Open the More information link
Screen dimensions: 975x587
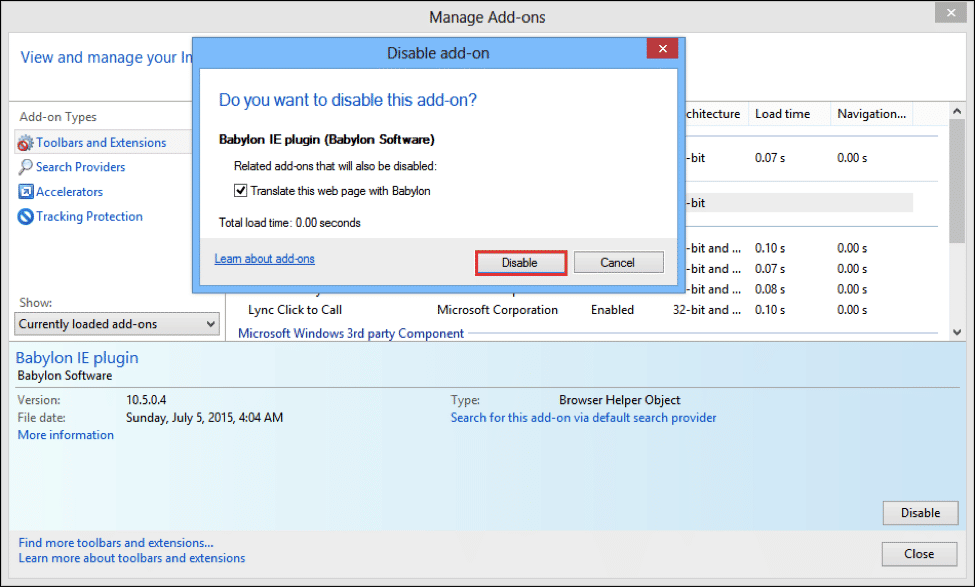pos(66,435)
